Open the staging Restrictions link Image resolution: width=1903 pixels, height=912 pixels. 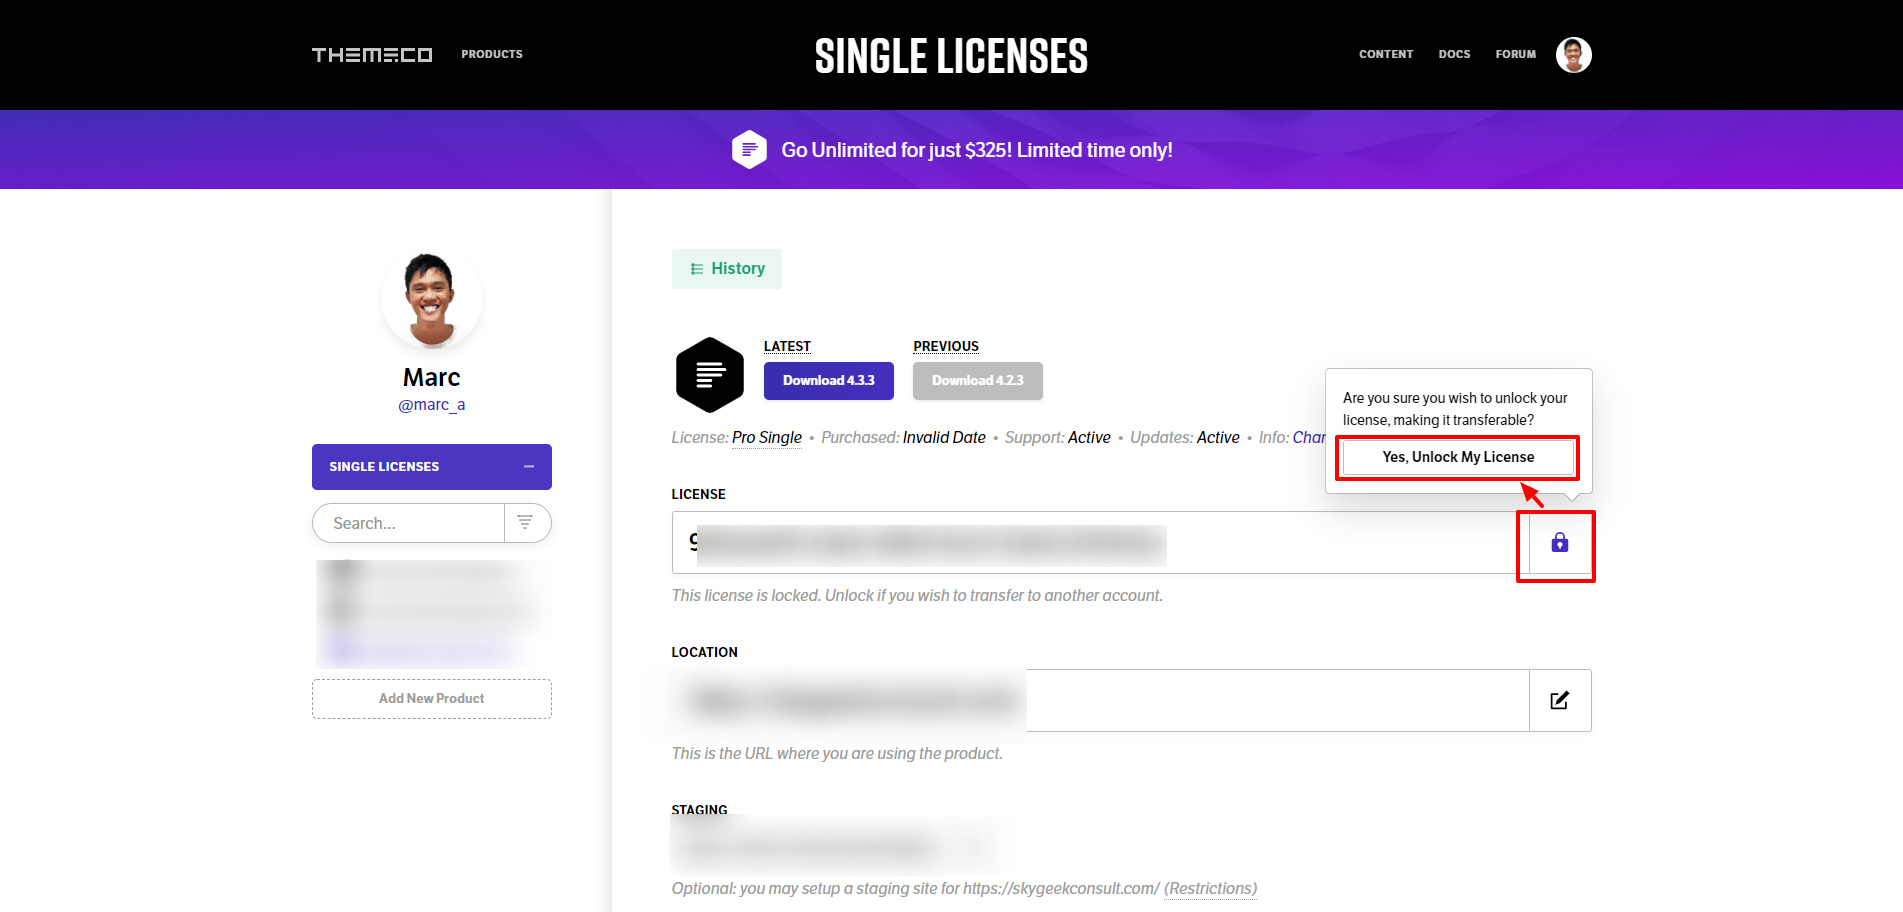[x=1210, y=888]
